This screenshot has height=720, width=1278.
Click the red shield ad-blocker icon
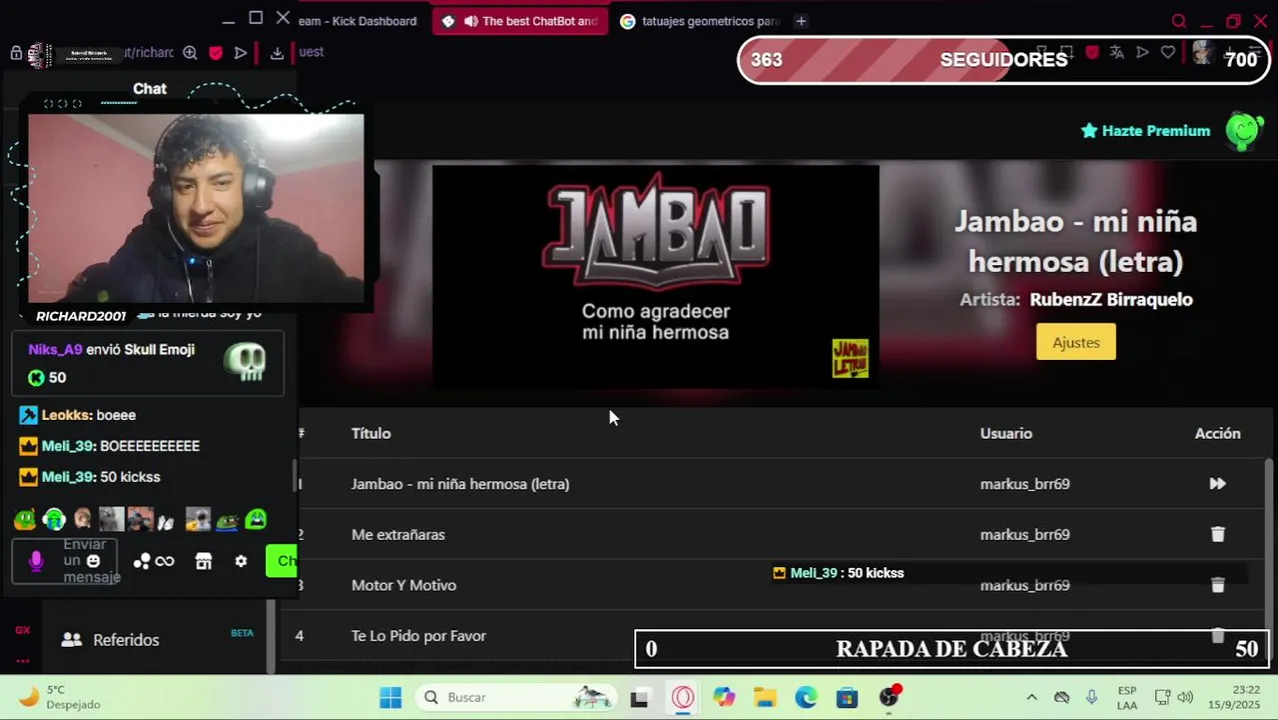click(x=216, y=53)
